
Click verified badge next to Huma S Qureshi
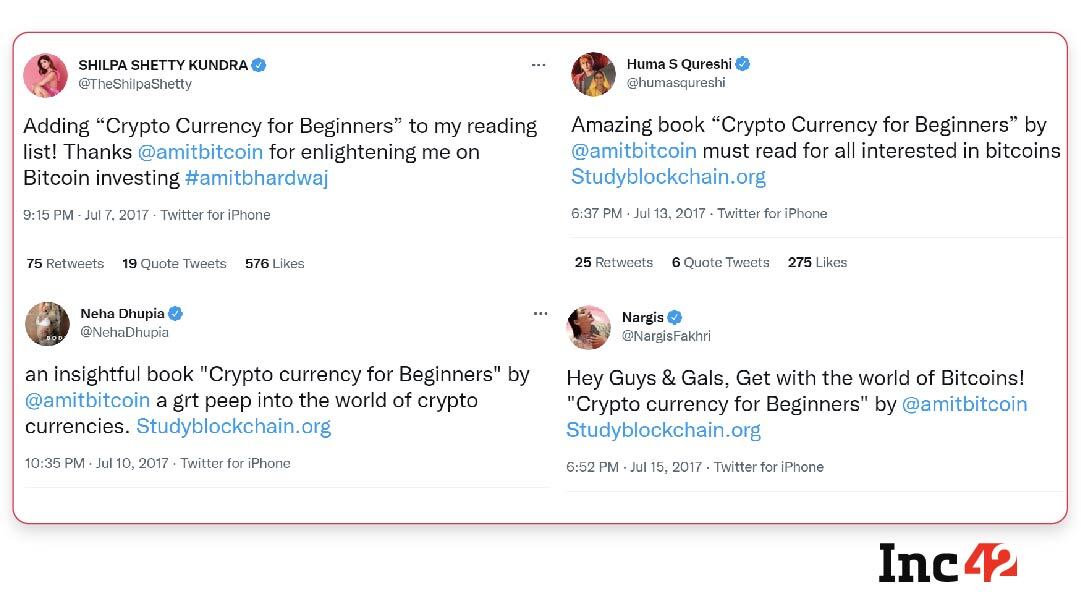742,64
